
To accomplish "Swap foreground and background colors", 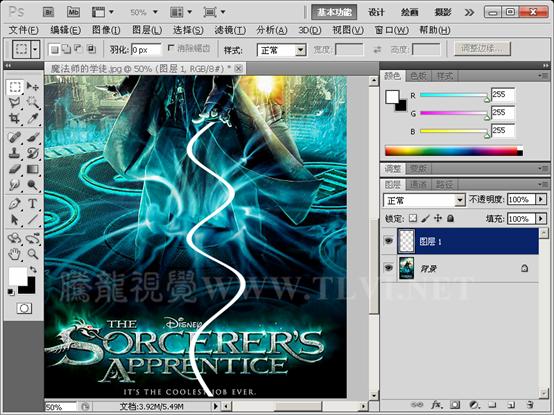I will coord(33,269).
